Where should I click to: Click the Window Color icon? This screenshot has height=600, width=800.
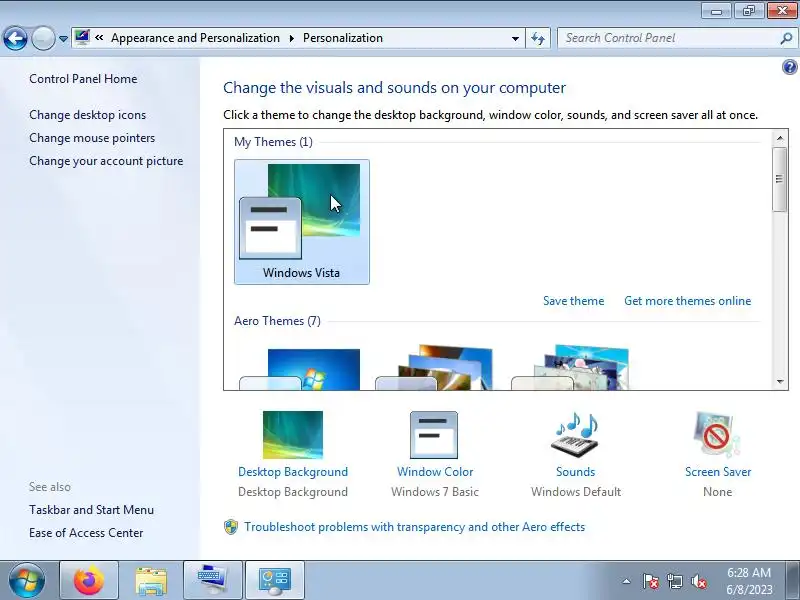[434, 435]
